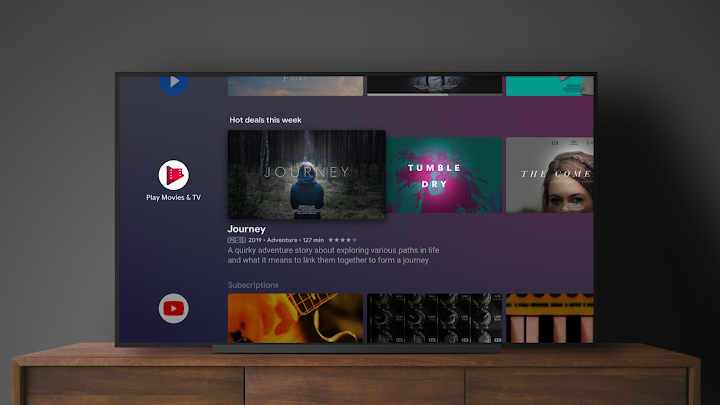Select the audio mixer knobs subscription thumbnail
Screen dimensions: 720x405
click(x=434, y=318)
